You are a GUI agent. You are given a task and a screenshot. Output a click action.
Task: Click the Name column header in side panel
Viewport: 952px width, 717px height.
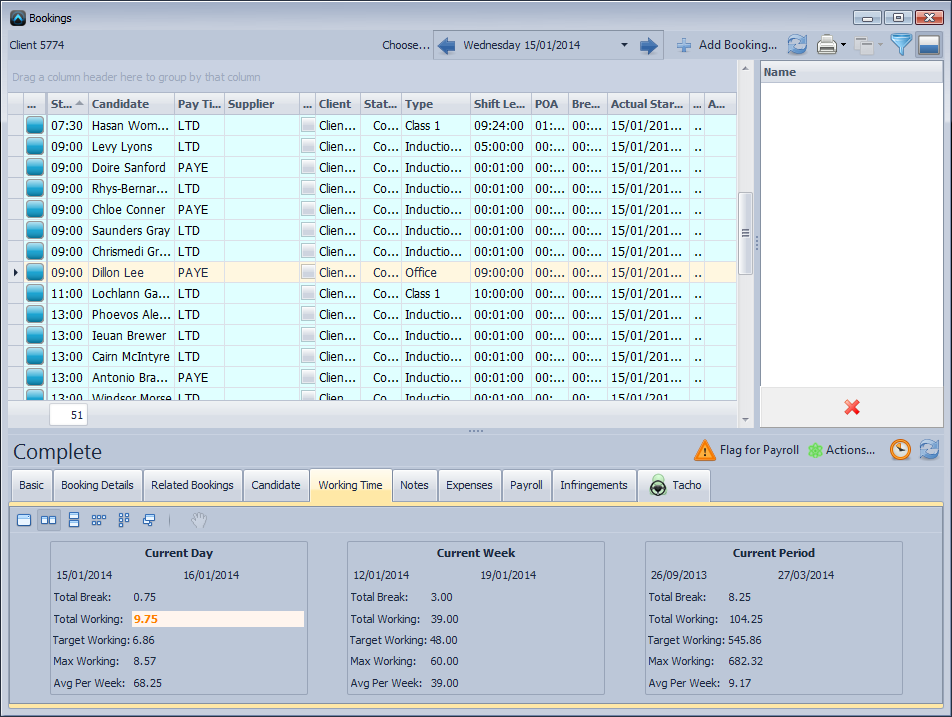coord(851,72)
